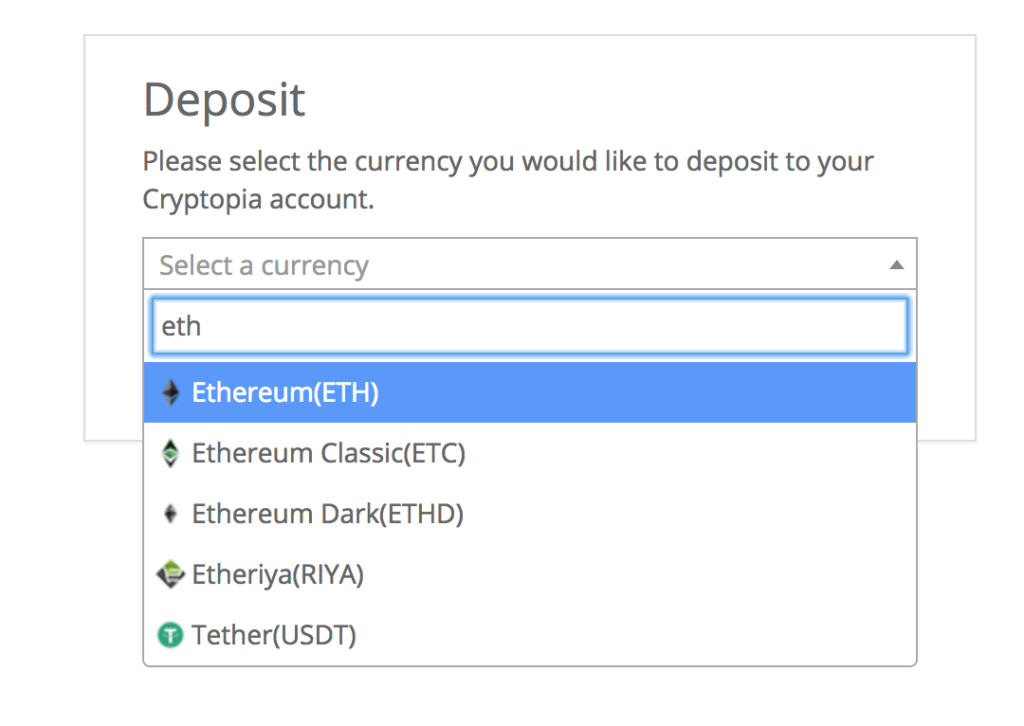
Task: Click the words 'Cryptopia account.' in the description
Action: (259, 199)
